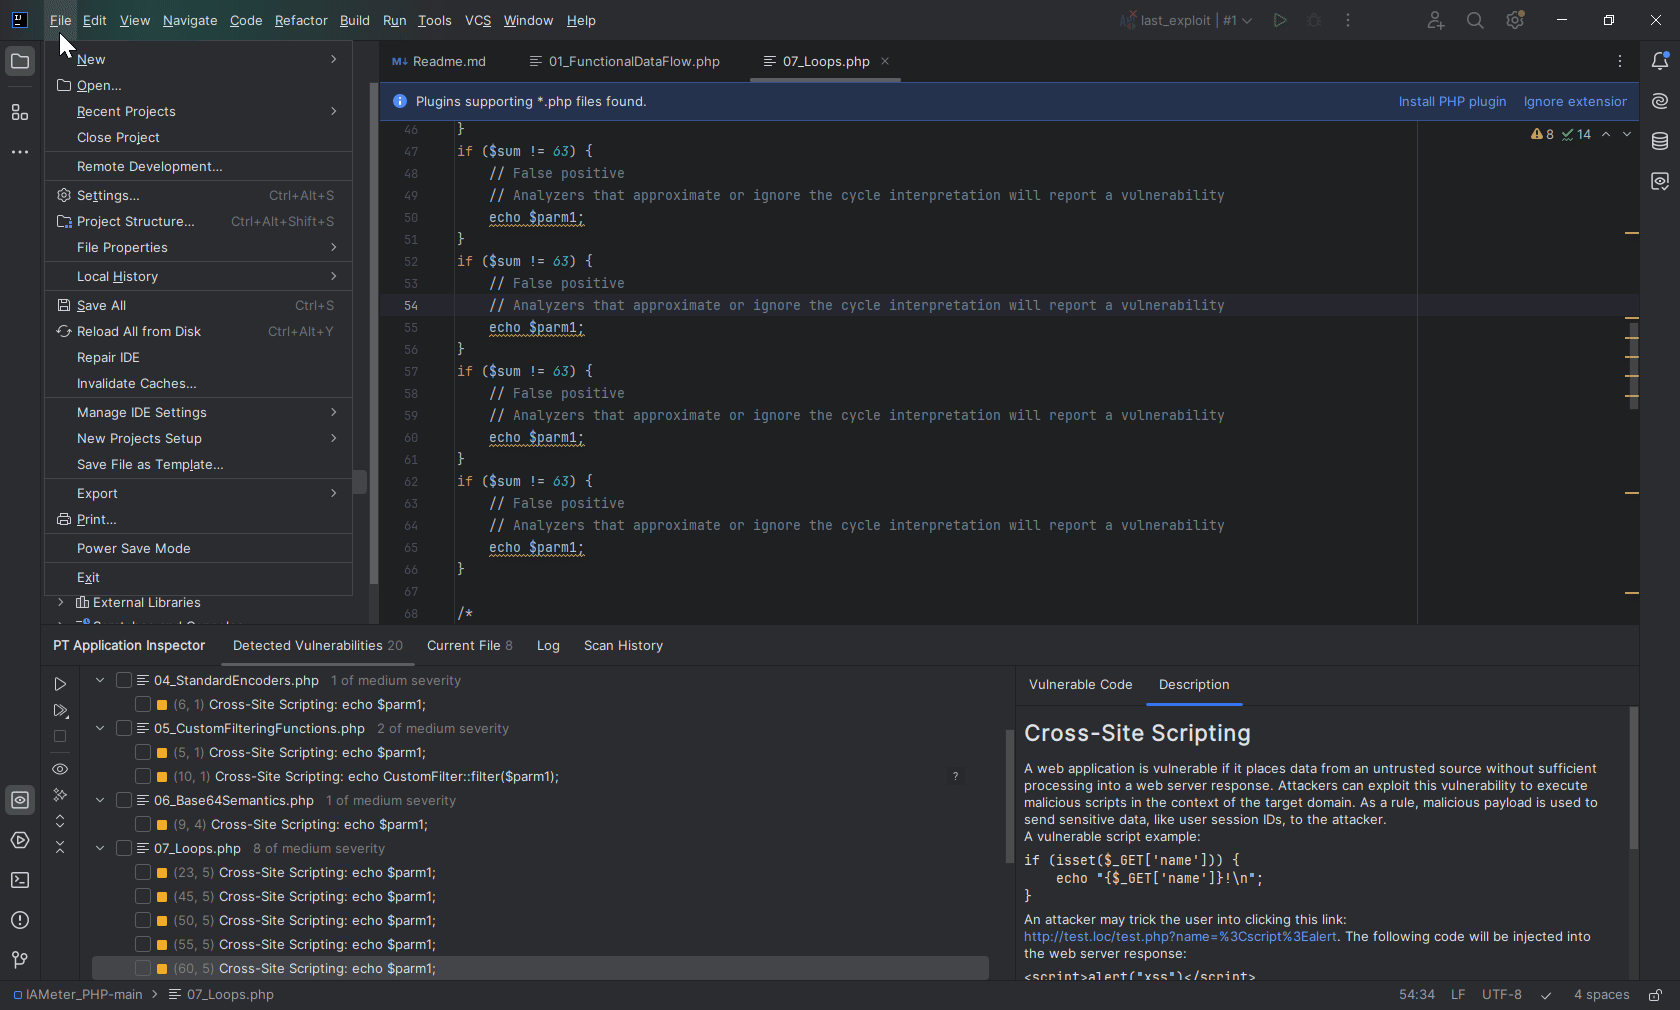Screen dimensions: 1680x1010
Task: Click 4 spaces indent status widget
Action: (1601, 995)
